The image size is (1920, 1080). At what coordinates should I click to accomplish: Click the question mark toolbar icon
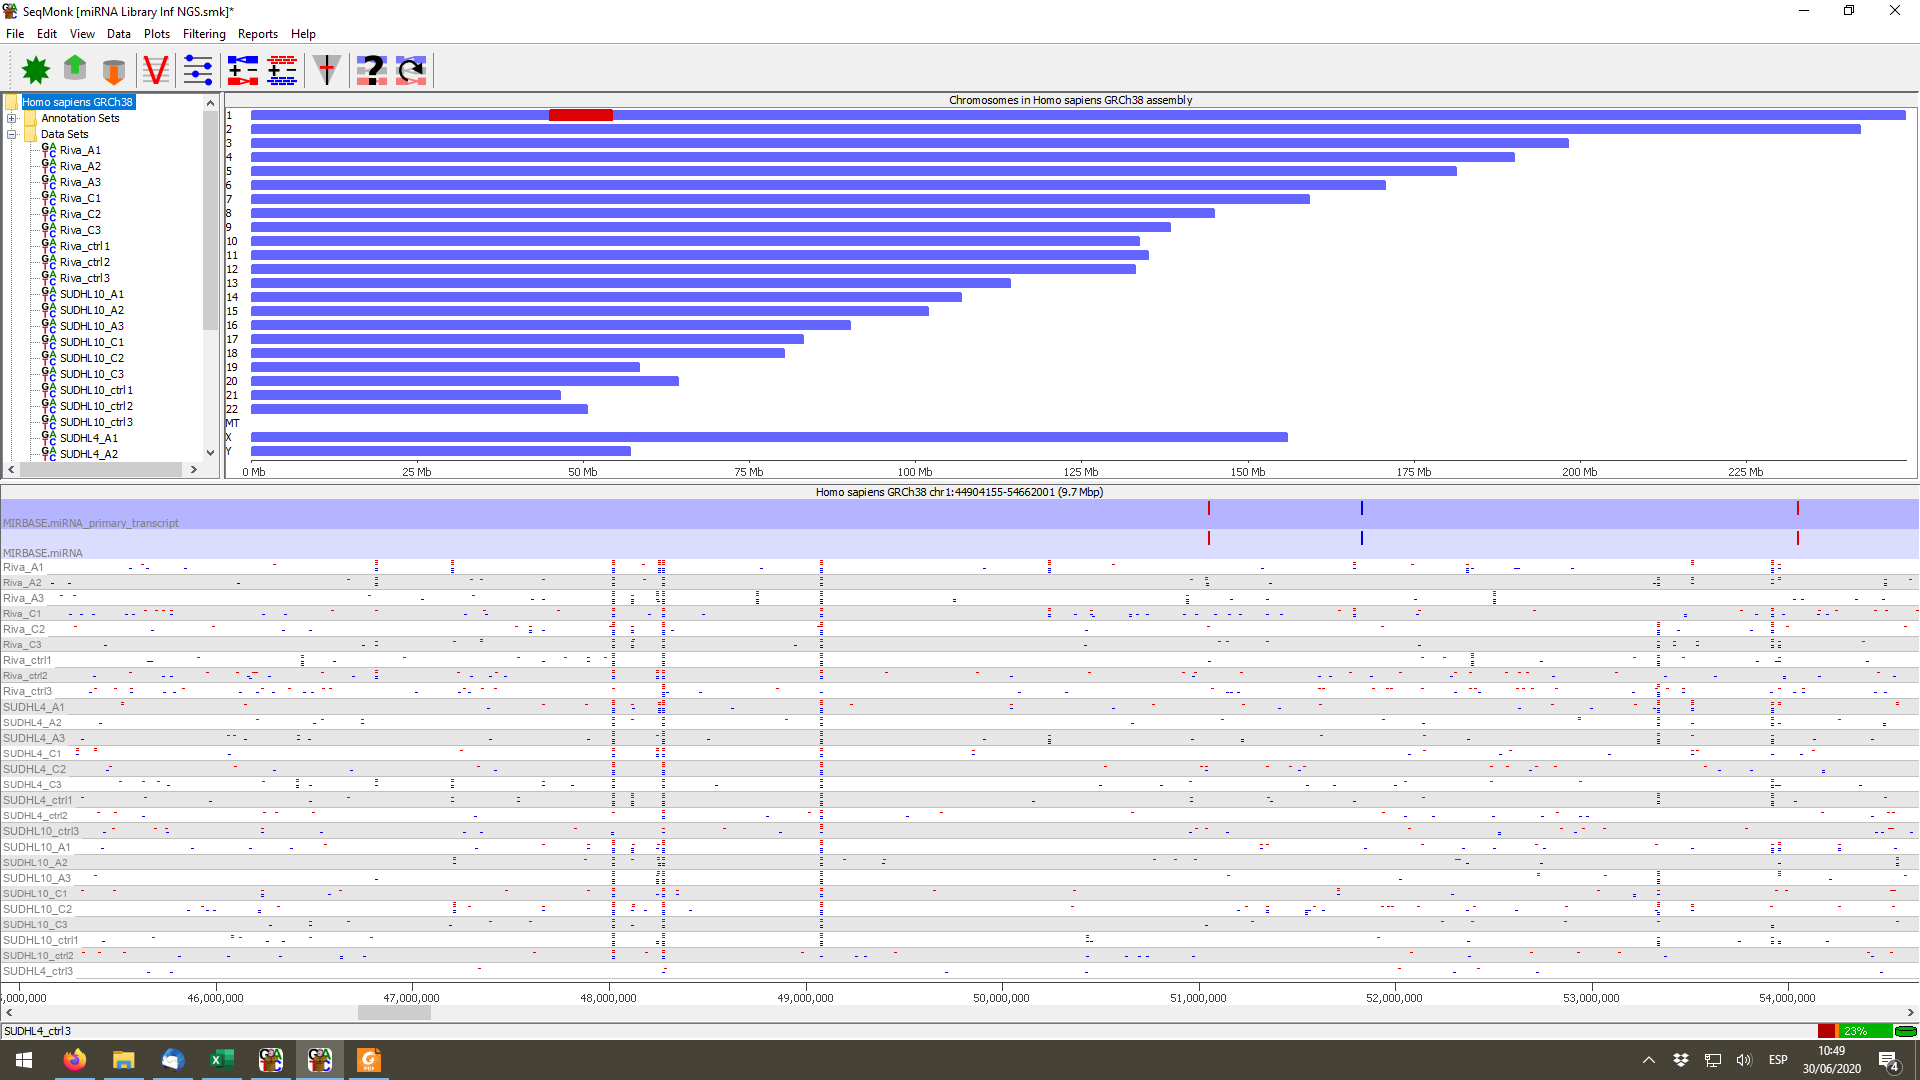point(372,70)
